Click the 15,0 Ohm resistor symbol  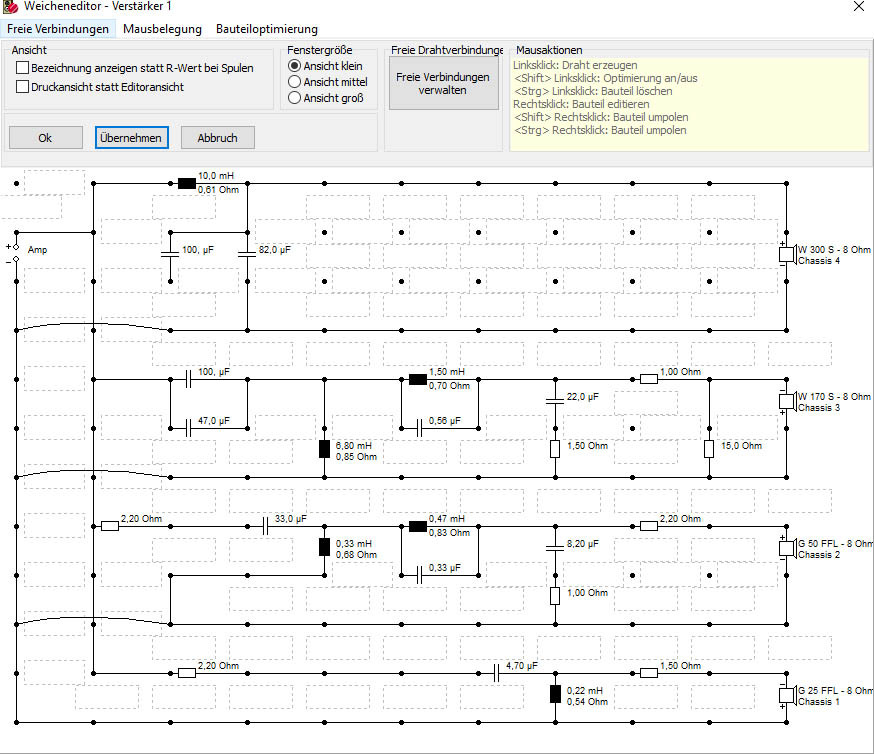tap(709, 449)
